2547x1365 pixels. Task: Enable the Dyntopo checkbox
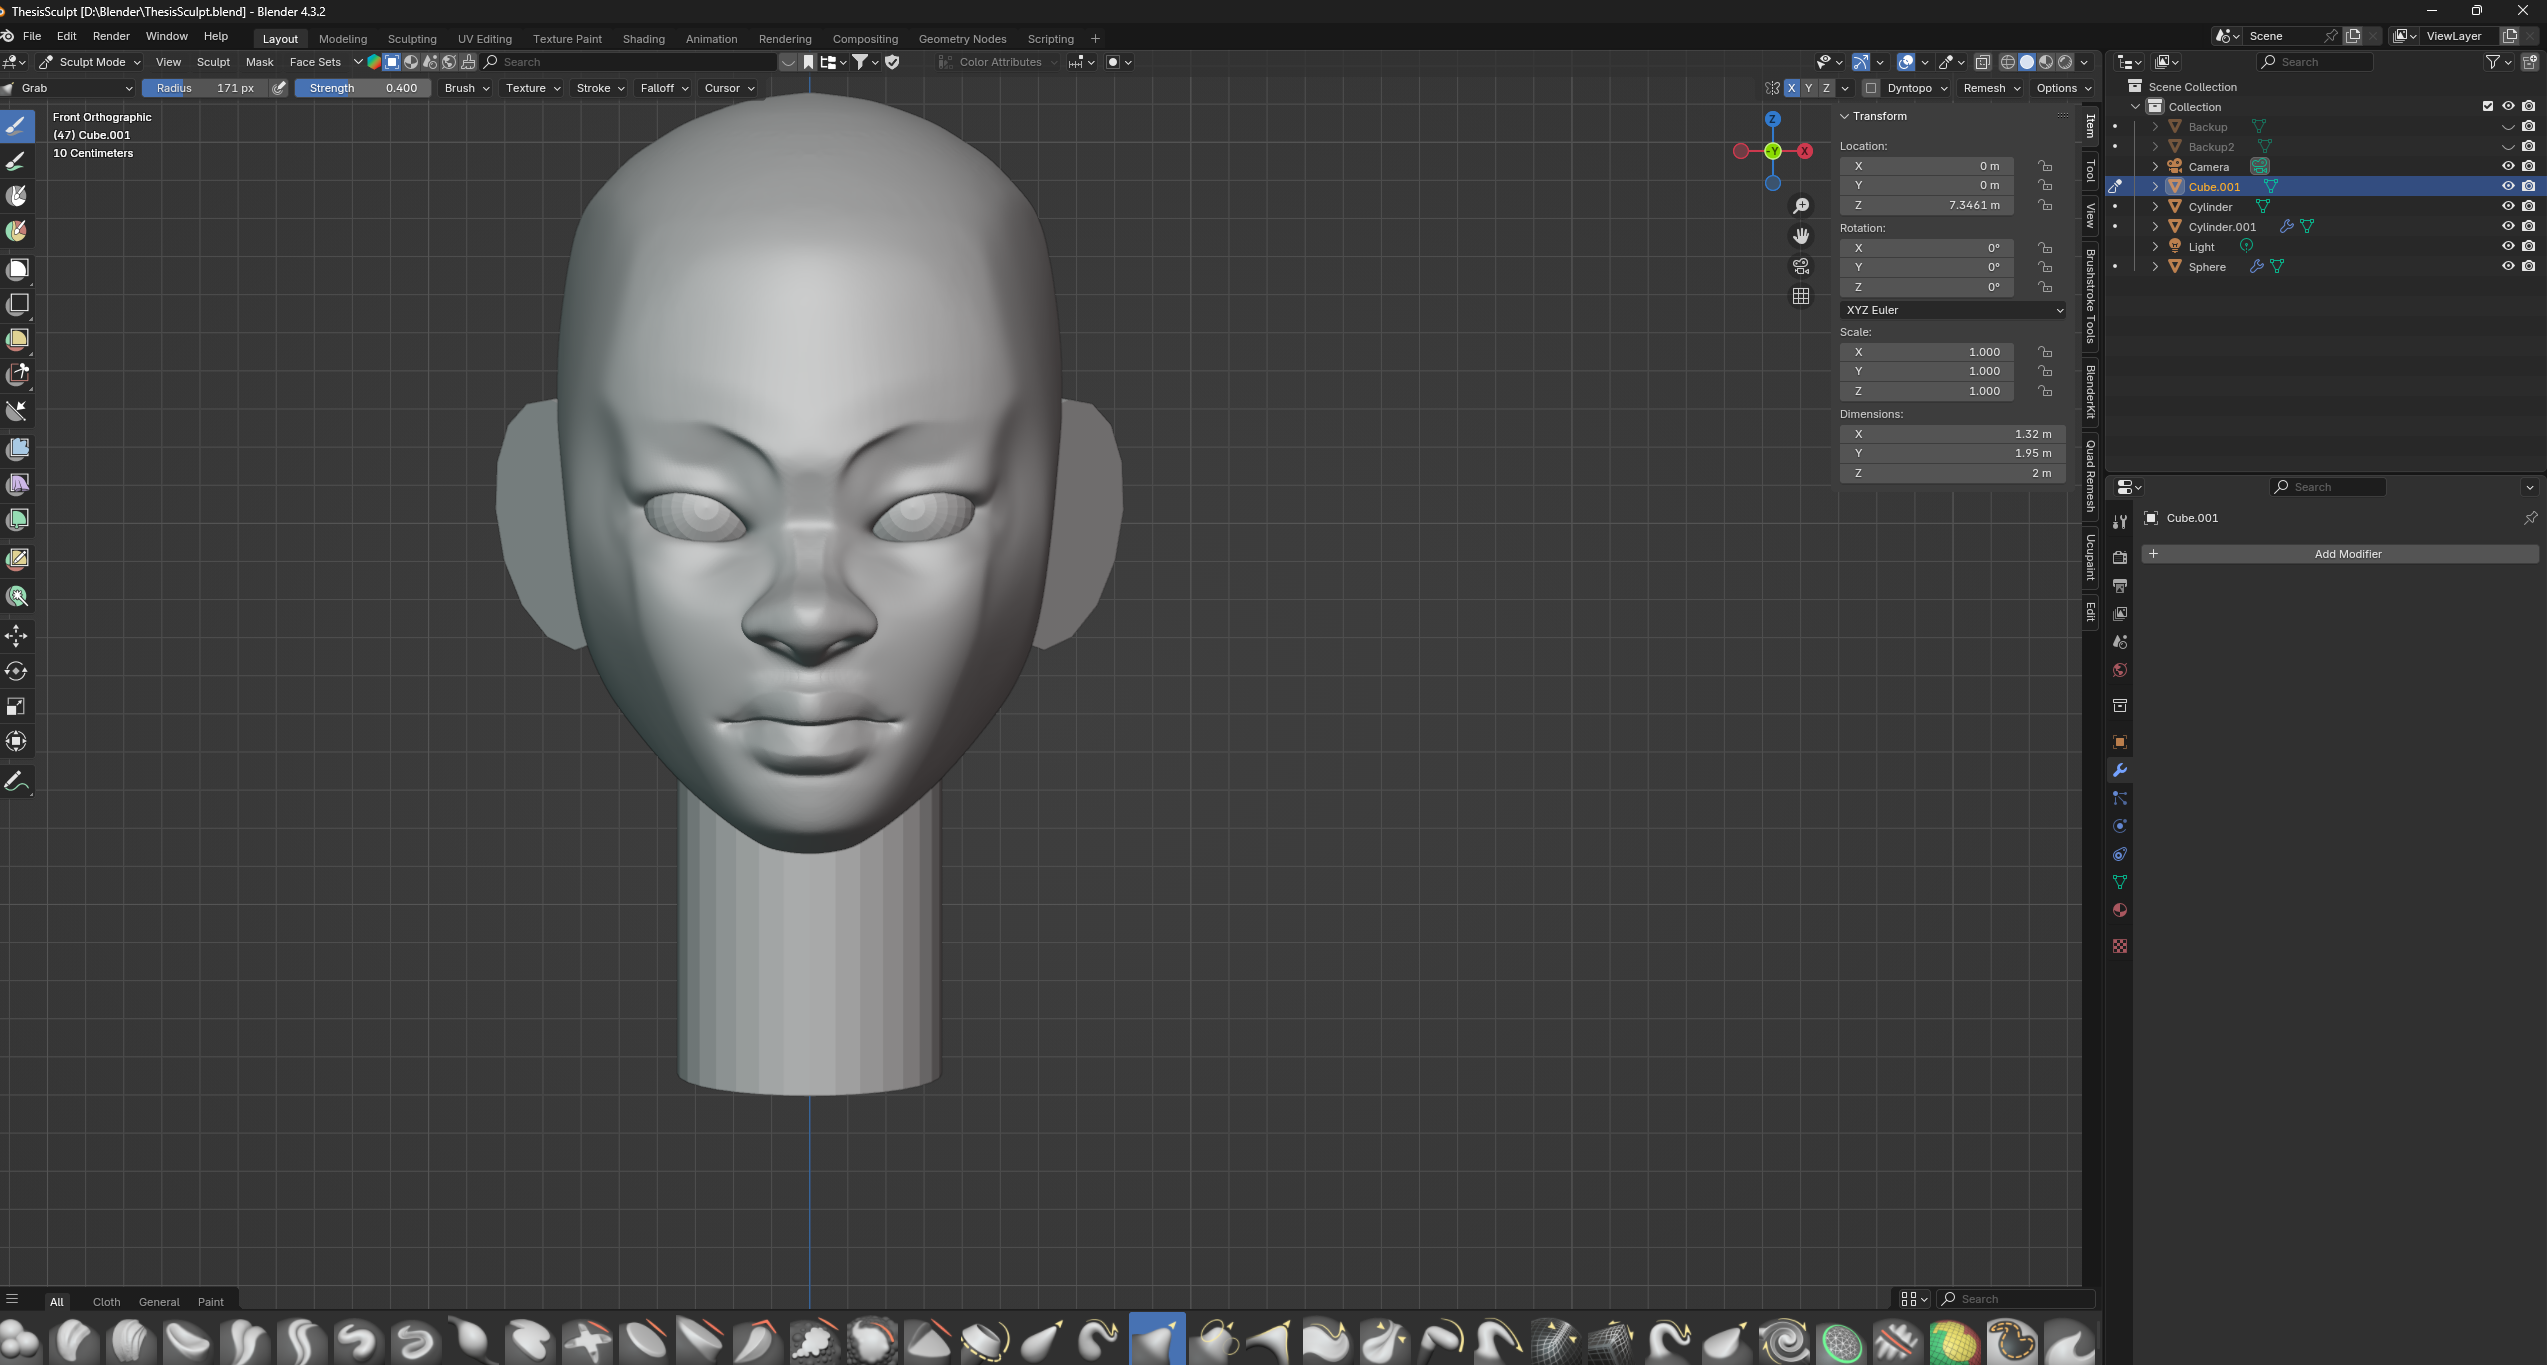pos(1871,88)
